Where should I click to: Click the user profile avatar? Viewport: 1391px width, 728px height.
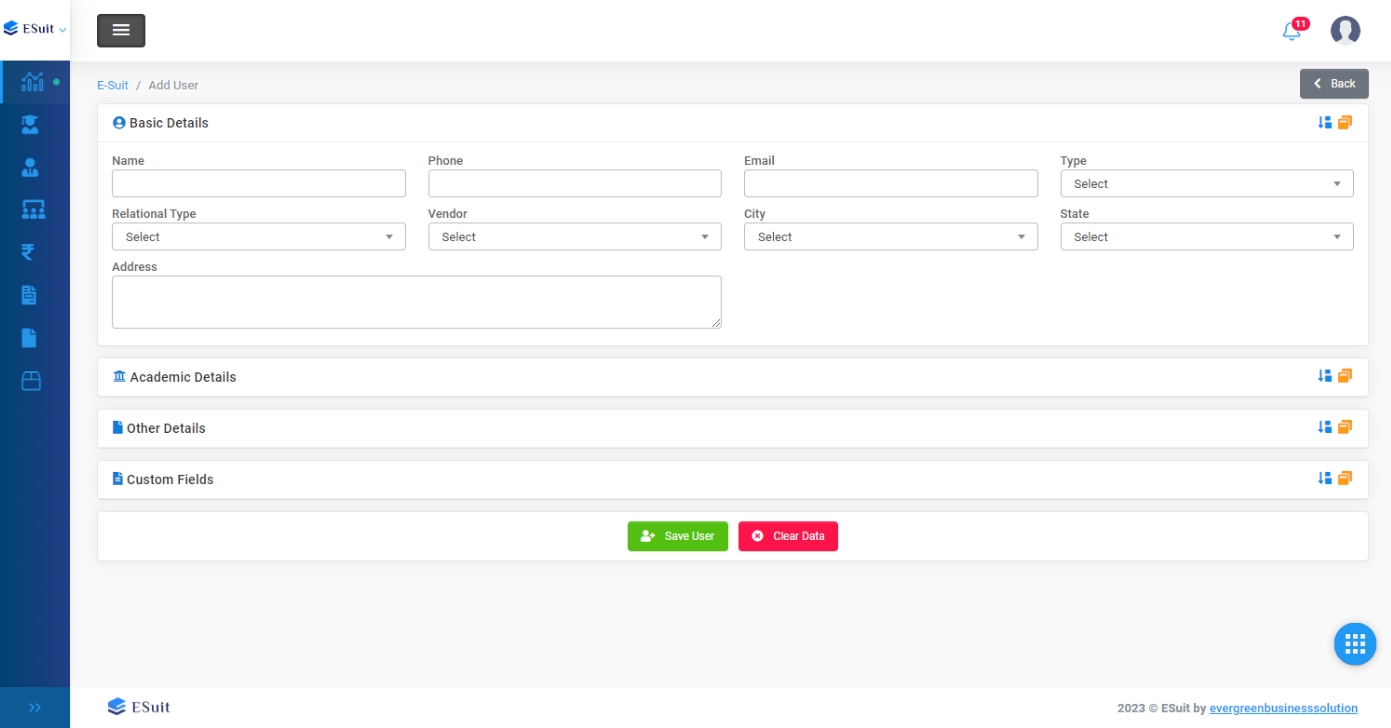1345,31
